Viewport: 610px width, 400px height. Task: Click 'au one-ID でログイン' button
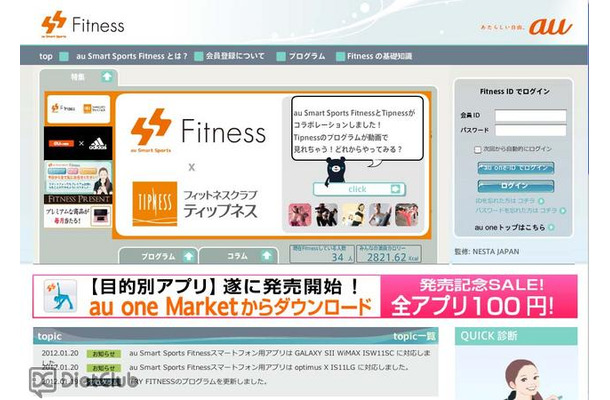click(516, 168)
